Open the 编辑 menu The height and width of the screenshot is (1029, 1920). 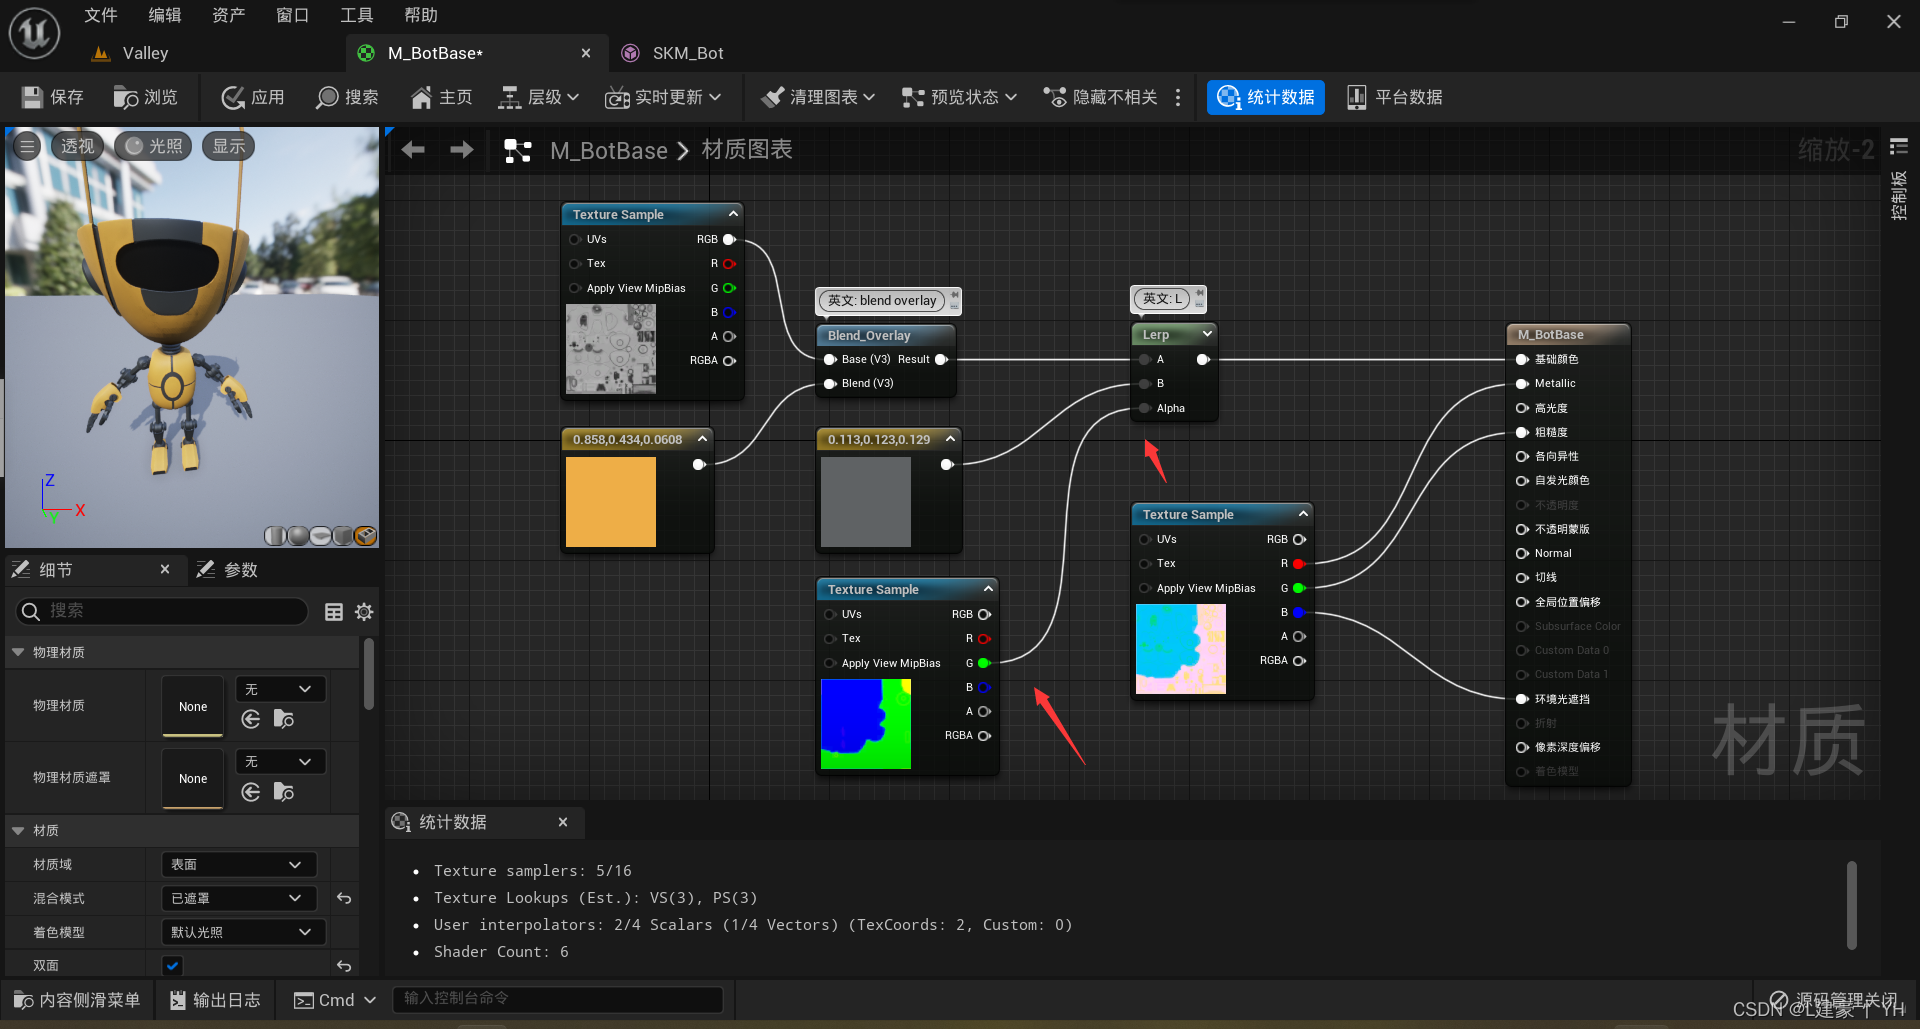165,15
